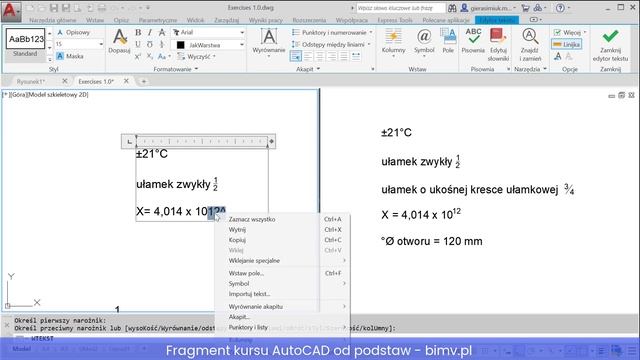640x360 pixels.
Task: Switch to the Widok ribbon tab
Action: coord(195,20)
